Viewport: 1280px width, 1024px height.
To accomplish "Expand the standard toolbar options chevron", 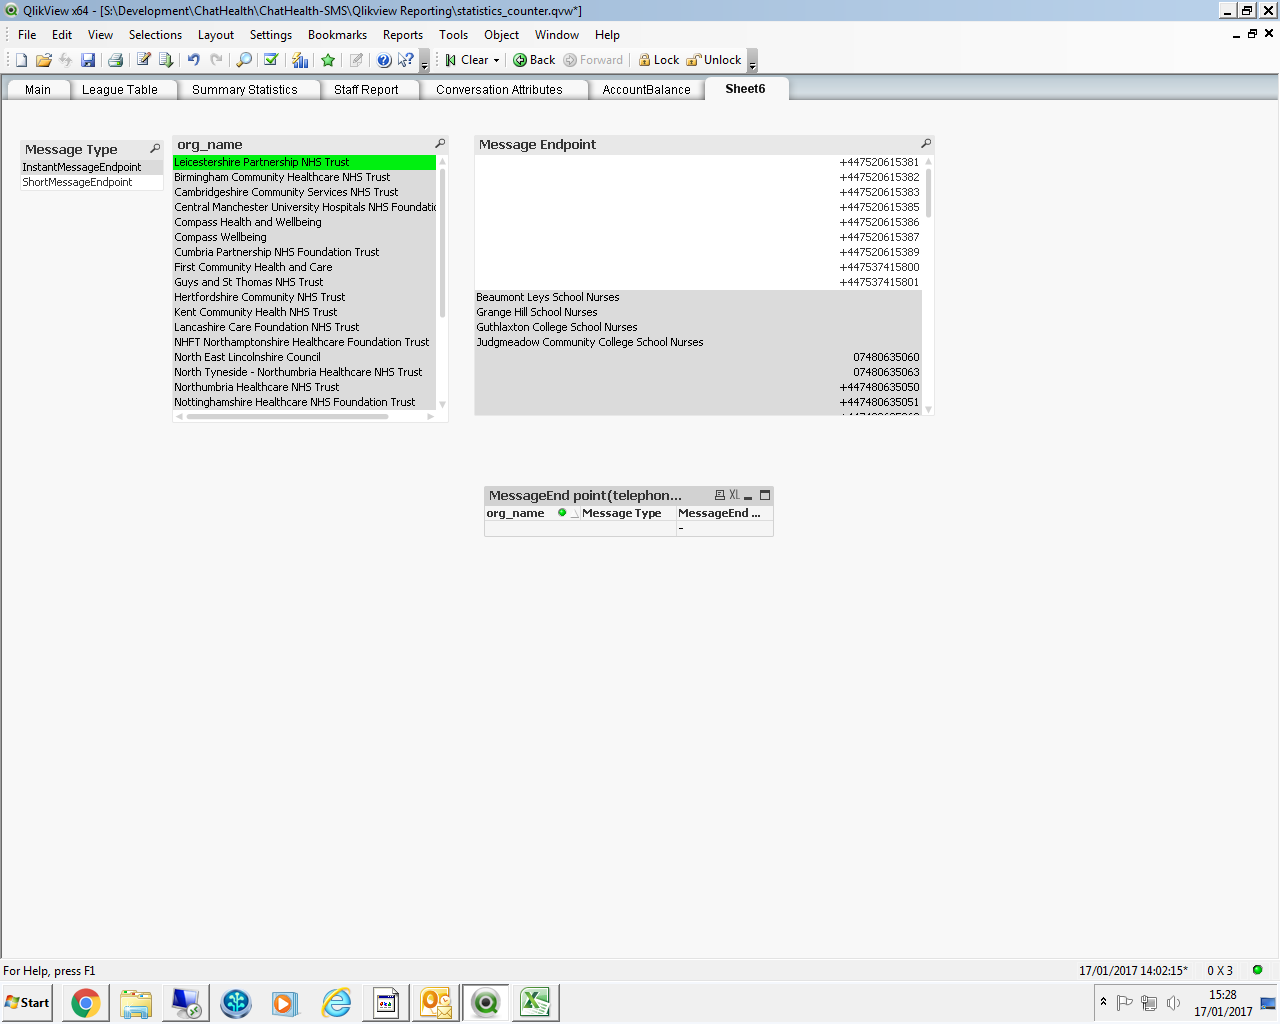I will click(424, 61).
